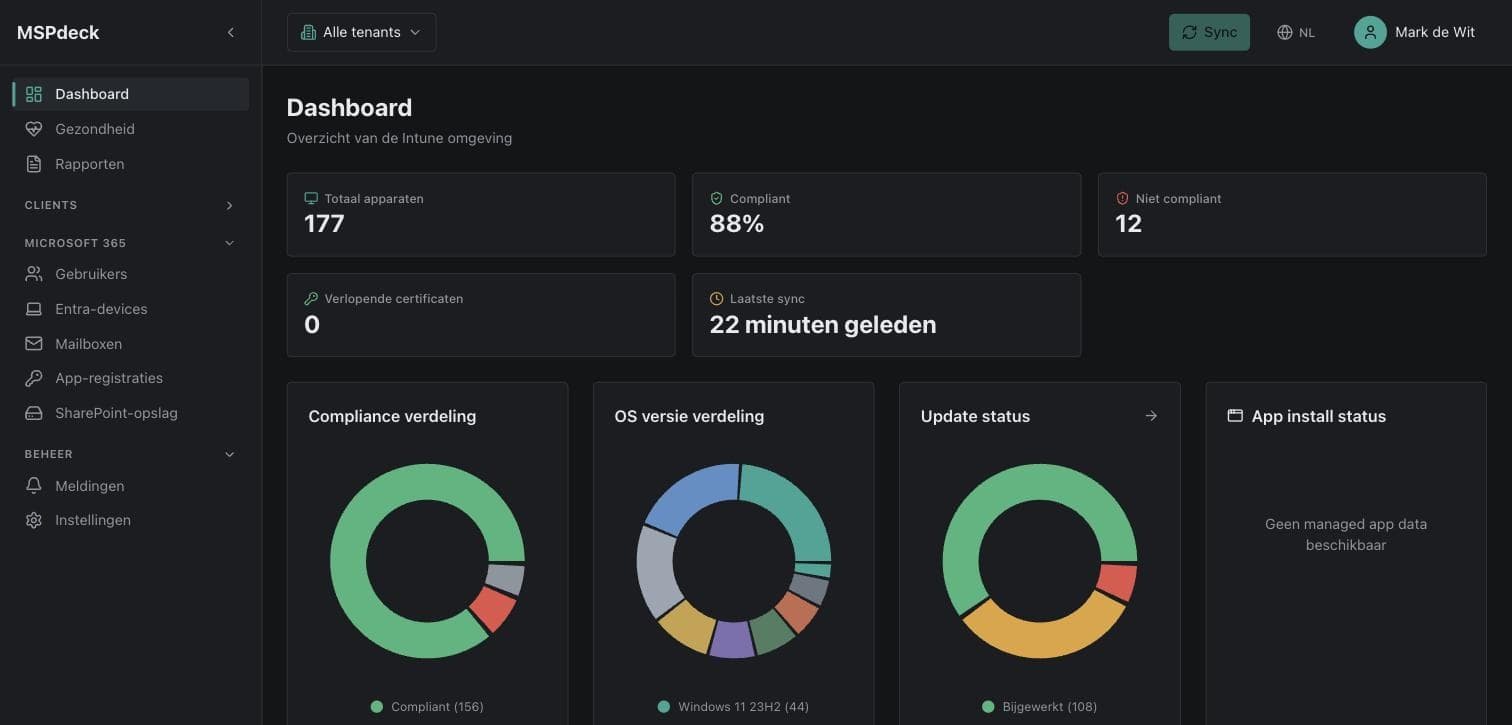Screen dimensions: 1512x725
Task: Collapse the Microsoft 365 section
Action: click(x=130, y=243)
